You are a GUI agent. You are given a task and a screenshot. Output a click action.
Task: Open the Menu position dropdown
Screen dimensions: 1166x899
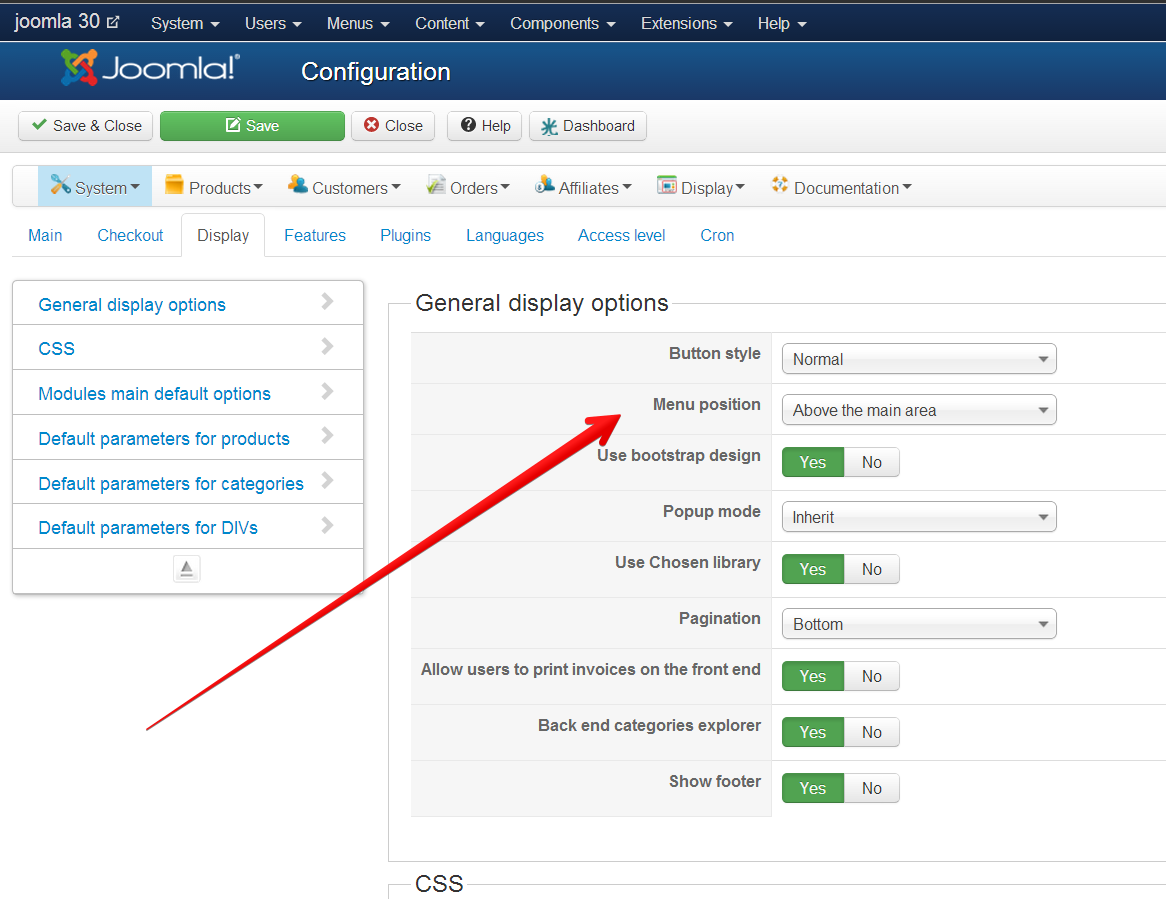click(x=918, y=410)
